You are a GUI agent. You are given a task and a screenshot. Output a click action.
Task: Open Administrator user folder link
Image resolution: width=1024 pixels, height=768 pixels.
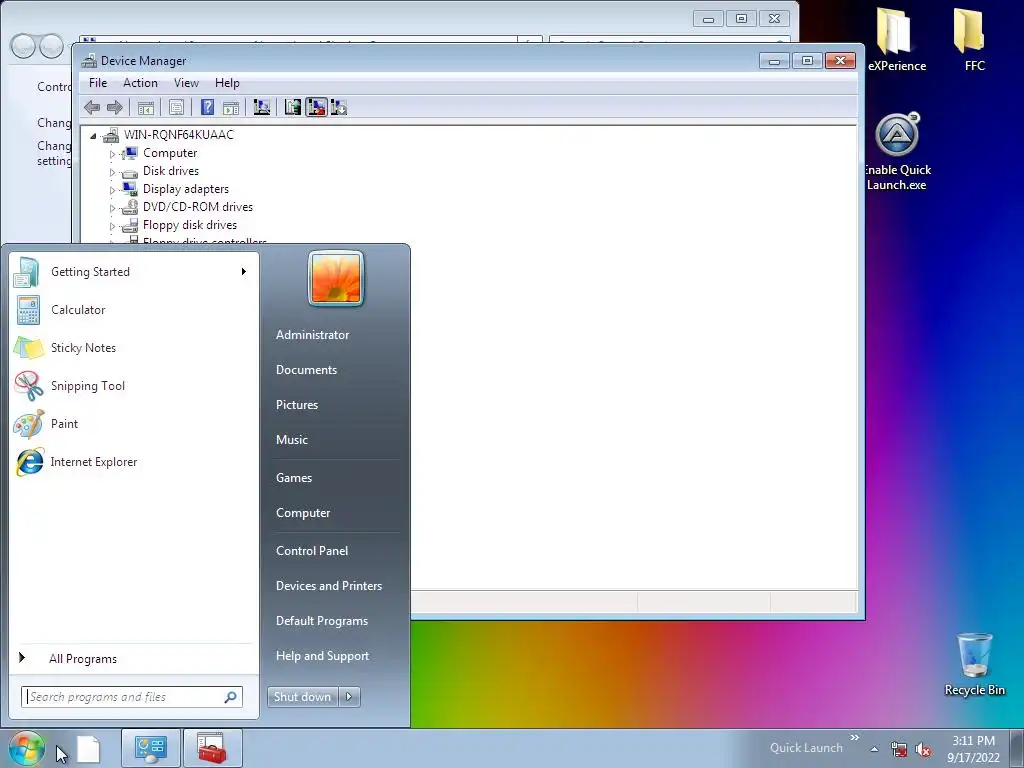click(312, 334)
